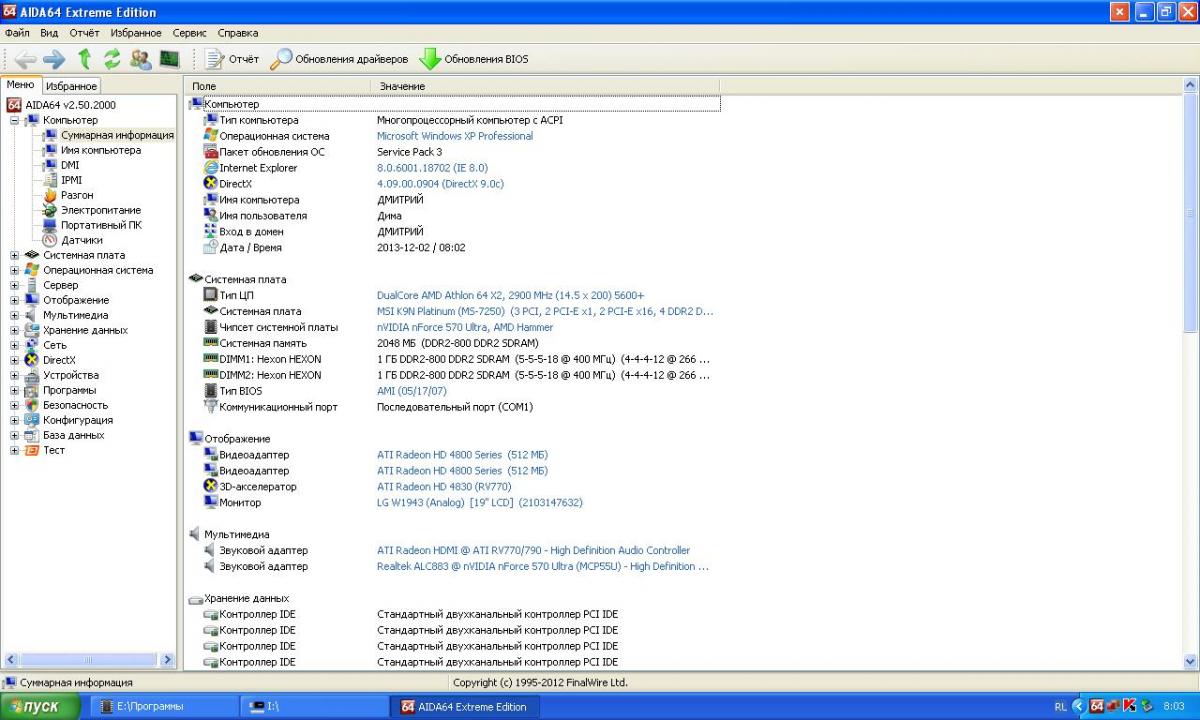Open the LG W1943 monitor link
Screen dimensions: 1200x720
[479, 503]
